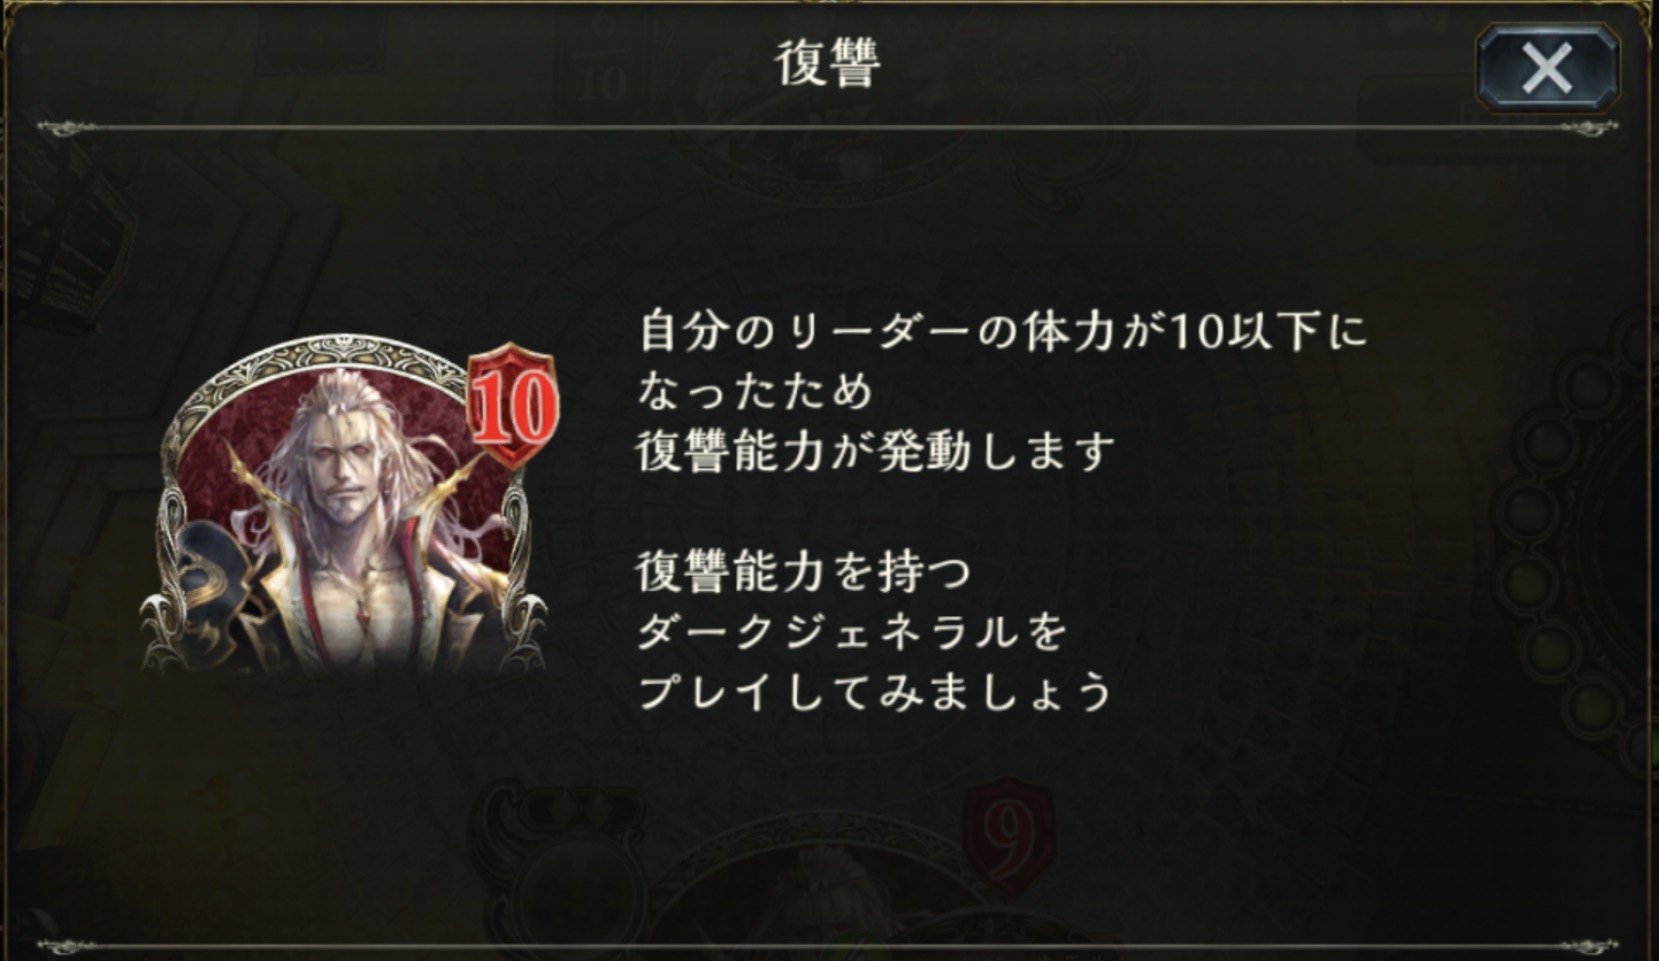Tap the red 10 health badge
The height and width of the screenshot is (961, 1659).
click(512, 406)
